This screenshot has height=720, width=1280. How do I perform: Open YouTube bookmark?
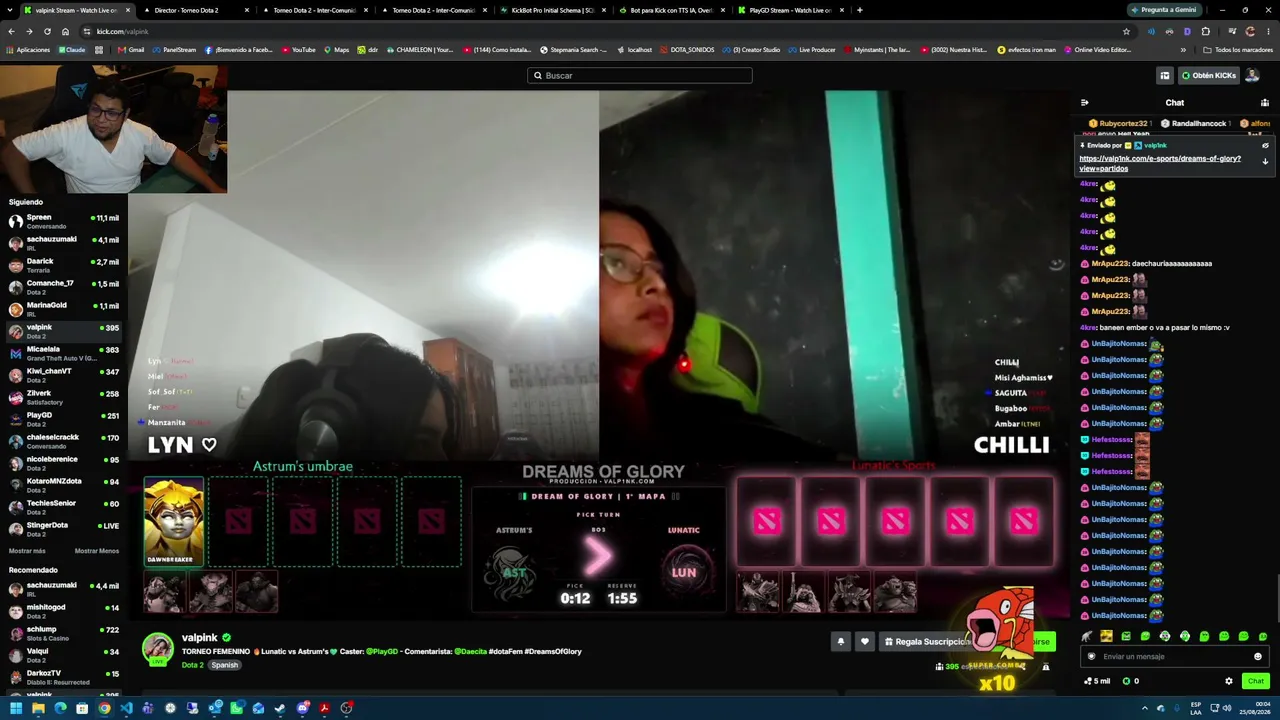pos(298,49)
